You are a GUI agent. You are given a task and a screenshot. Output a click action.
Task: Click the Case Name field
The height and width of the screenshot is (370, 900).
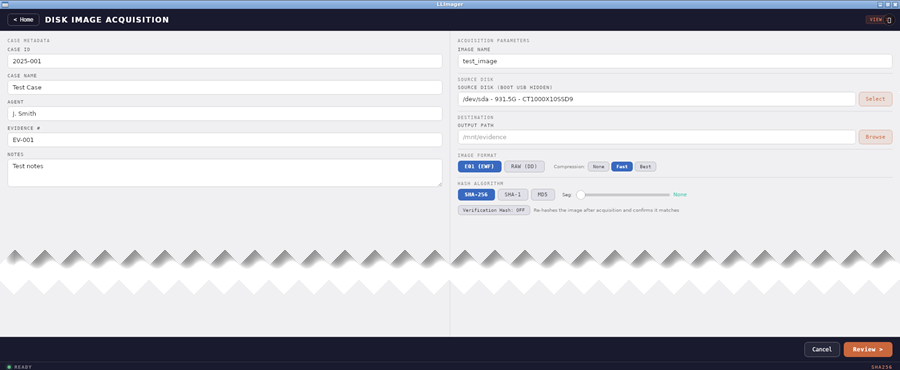pos(224,88)
